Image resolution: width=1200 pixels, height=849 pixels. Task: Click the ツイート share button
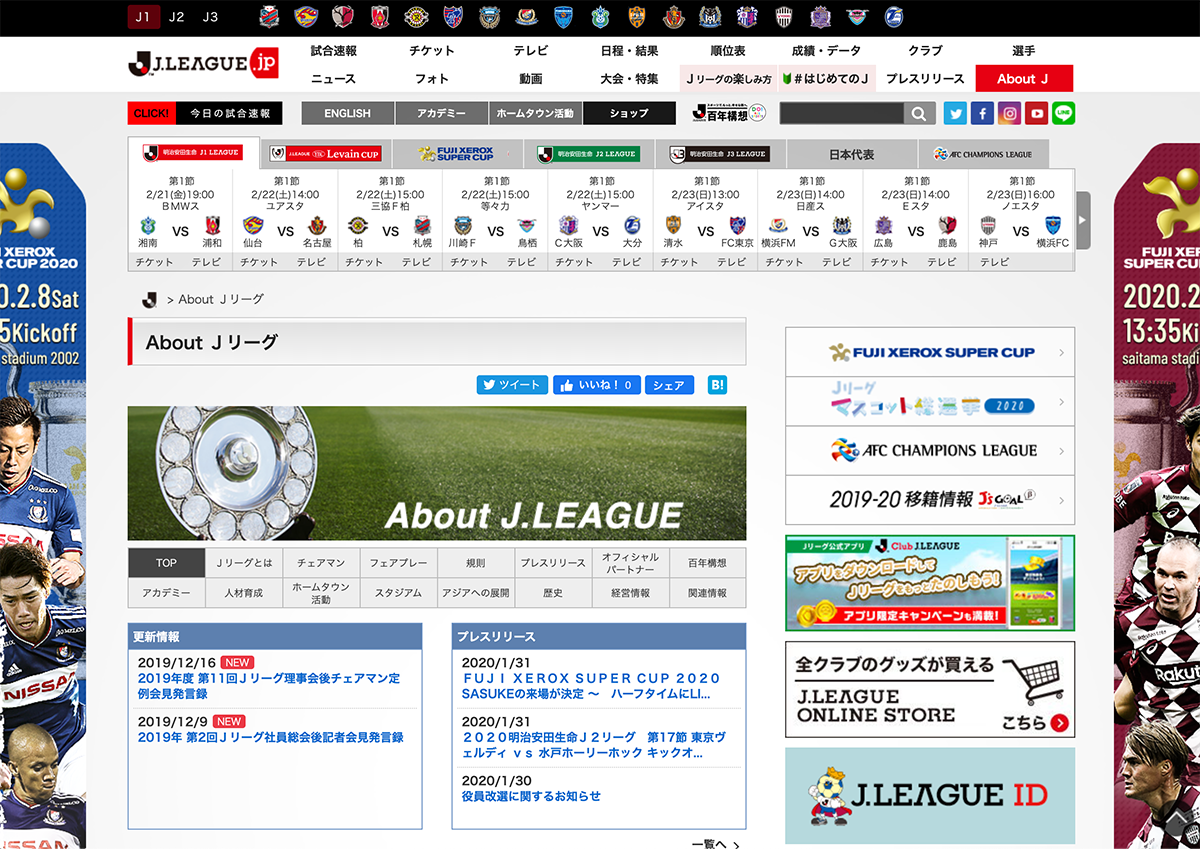click(x=512, y=385)
